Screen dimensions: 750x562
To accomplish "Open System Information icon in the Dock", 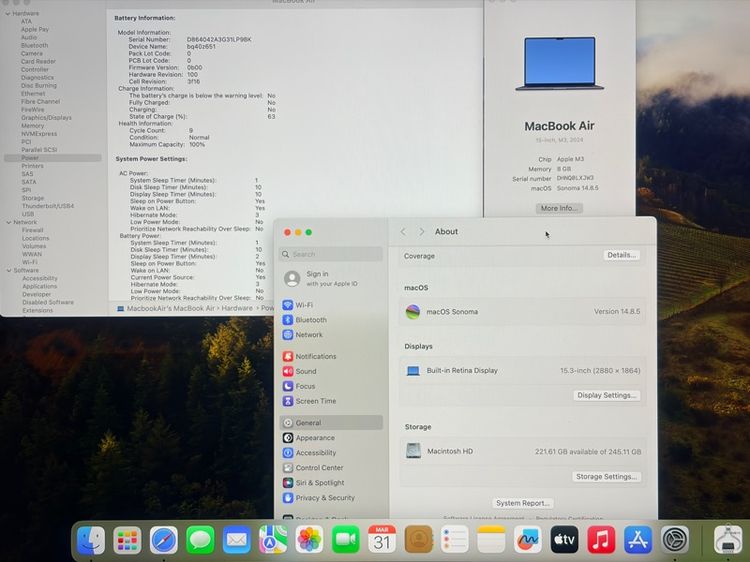I will (728, 540).
